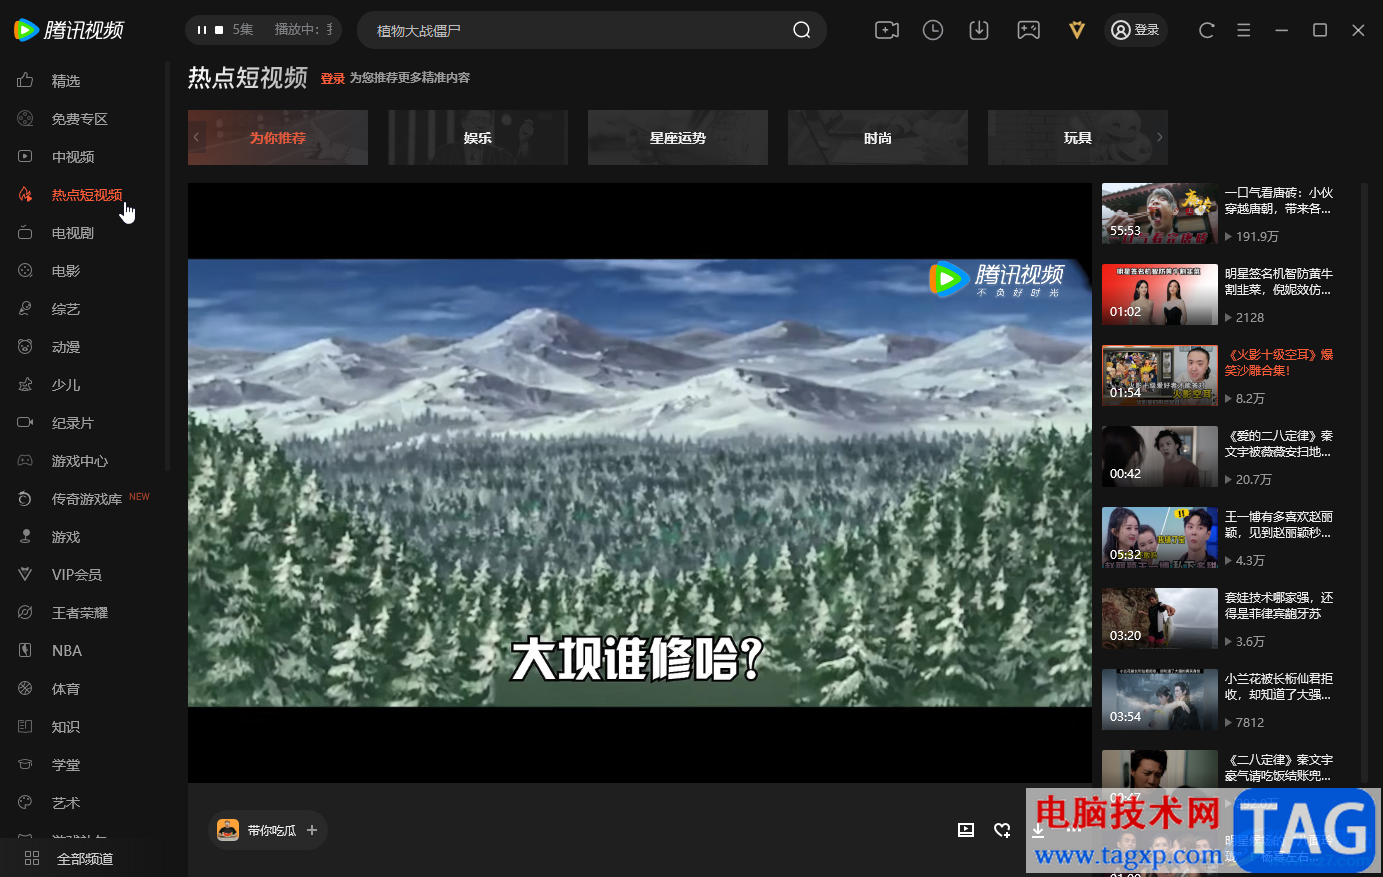Click the 体育 sidebar icon
The height and width of the screenshot is (877, 1383).
25,689
